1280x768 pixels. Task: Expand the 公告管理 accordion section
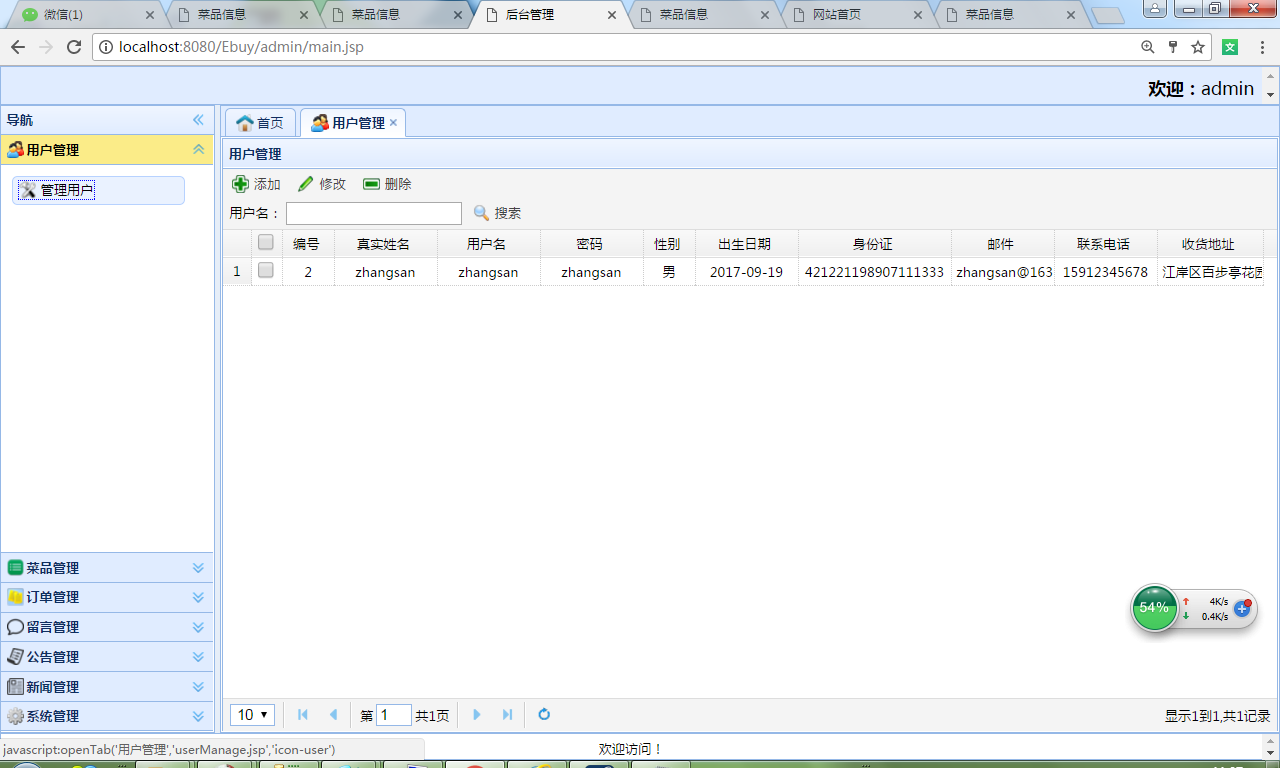(x=198, y=657)
